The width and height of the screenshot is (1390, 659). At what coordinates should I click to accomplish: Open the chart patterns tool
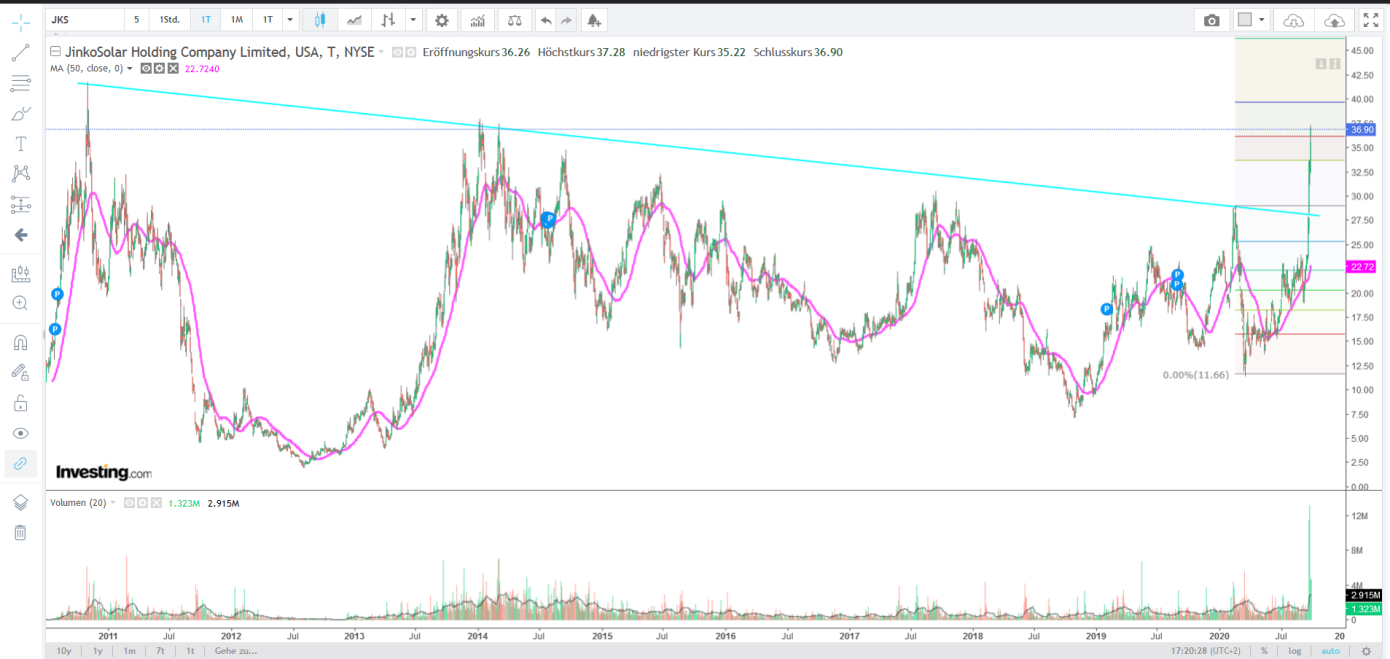[20, 174]
